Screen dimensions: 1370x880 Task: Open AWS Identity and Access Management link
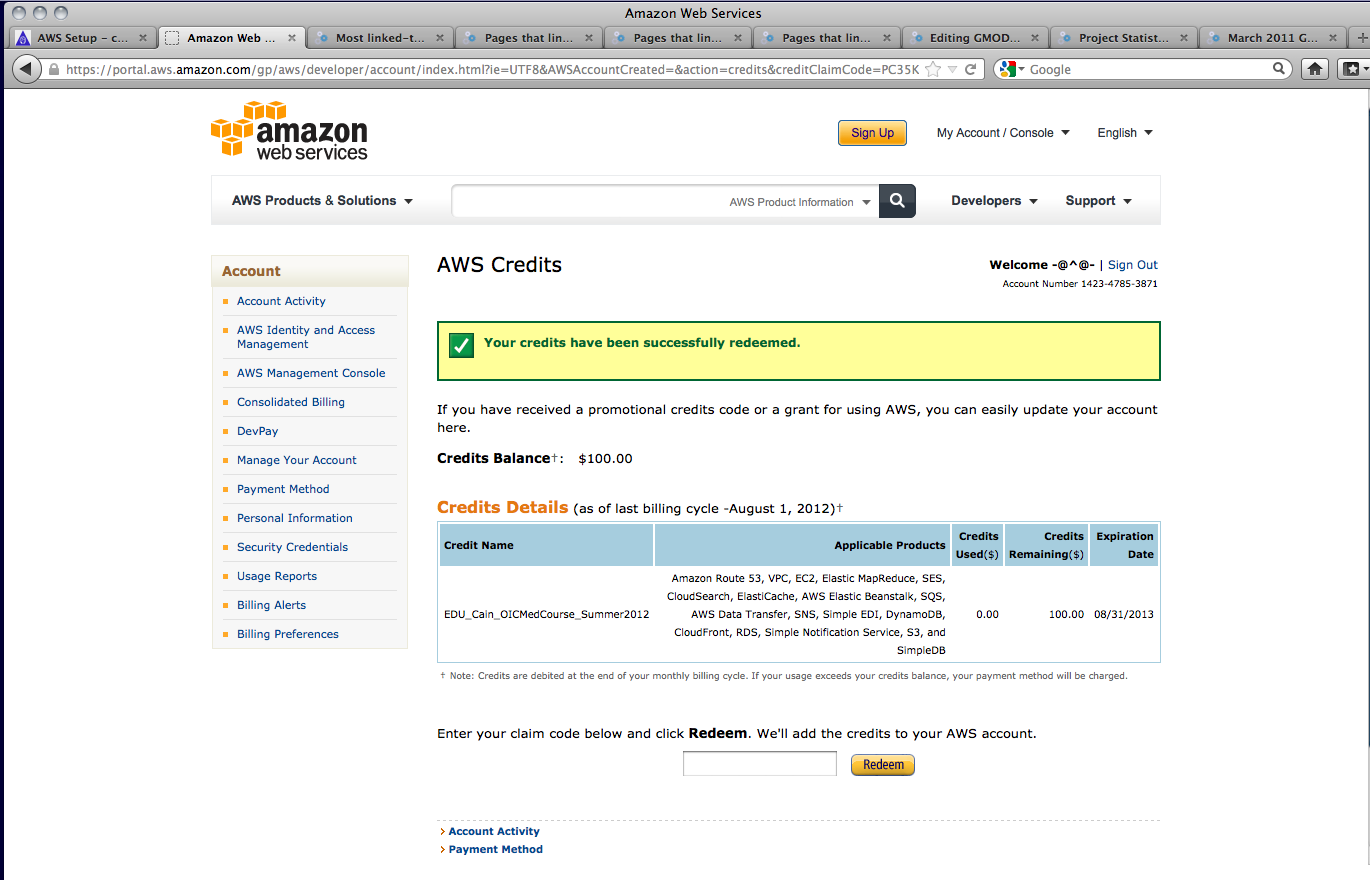tap(306, 337)
